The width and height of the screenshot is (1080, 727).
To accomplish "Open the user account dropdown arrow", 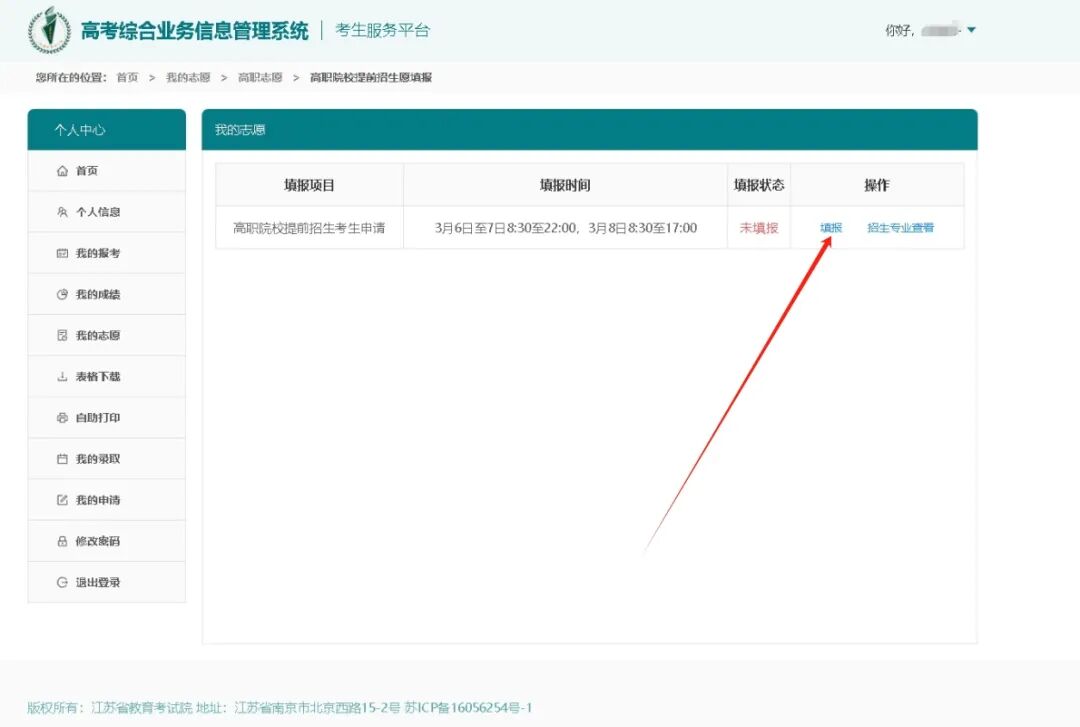I will pos(971,30).
